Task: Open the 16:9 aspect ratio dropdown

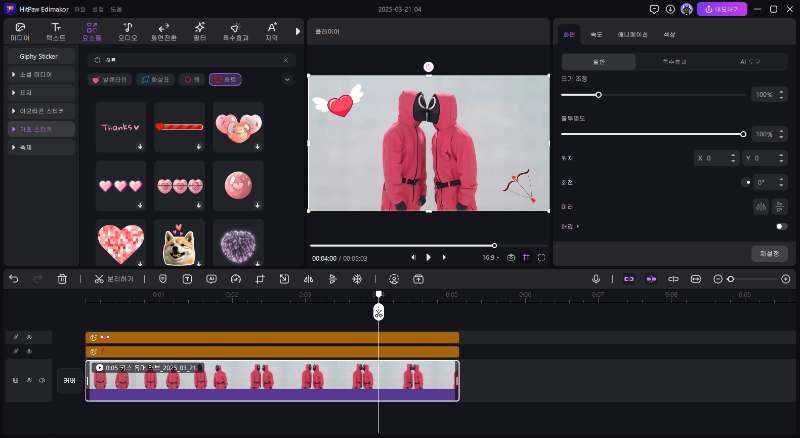Action: point(491,257)
